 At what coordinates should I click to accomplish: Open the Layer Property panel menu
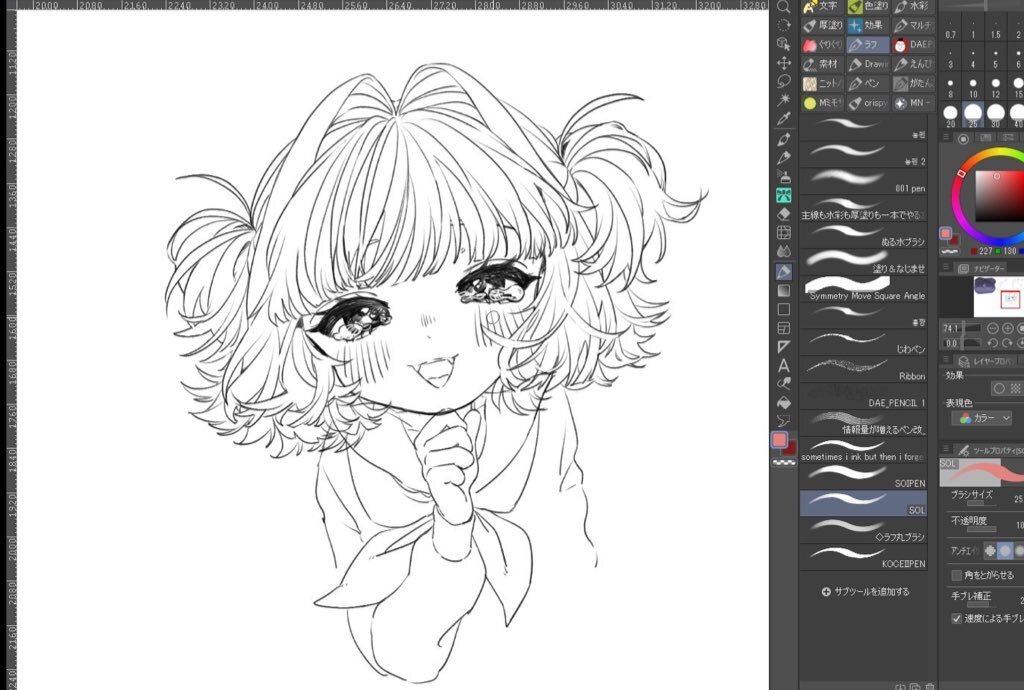click(944, 360)
